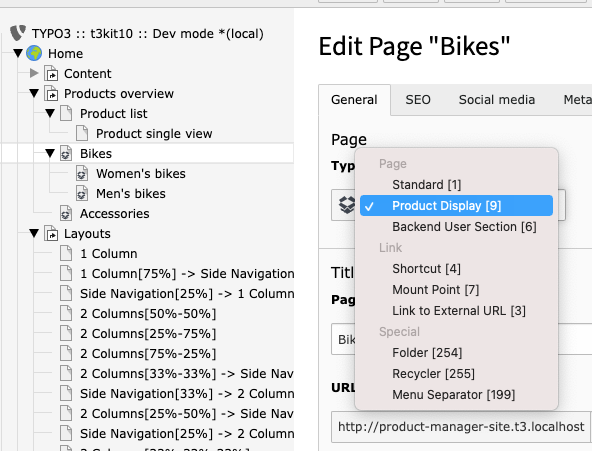Screen dimensions: 592x451
Task: Select Side Navigation[33%] -> 2 Column page
Action: point(187,394)
